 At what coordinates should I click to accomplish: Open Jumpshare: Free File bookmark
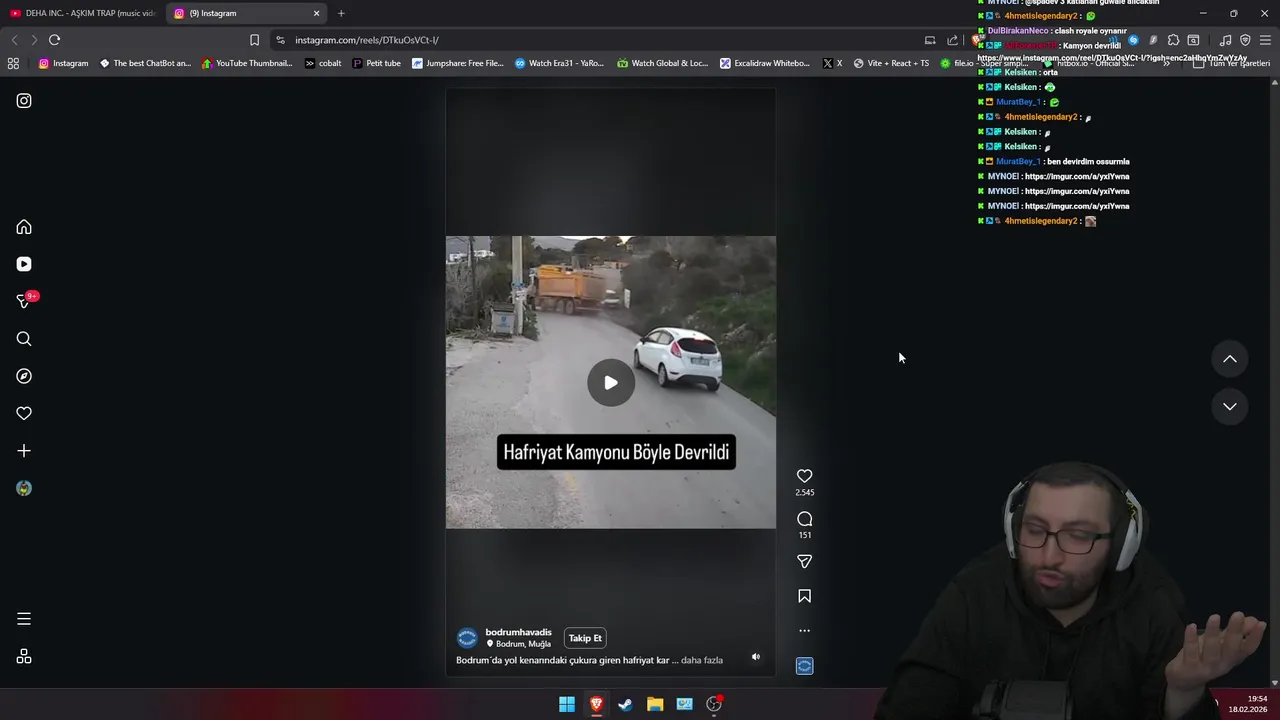pyautogui.click(x=457, y=63)
